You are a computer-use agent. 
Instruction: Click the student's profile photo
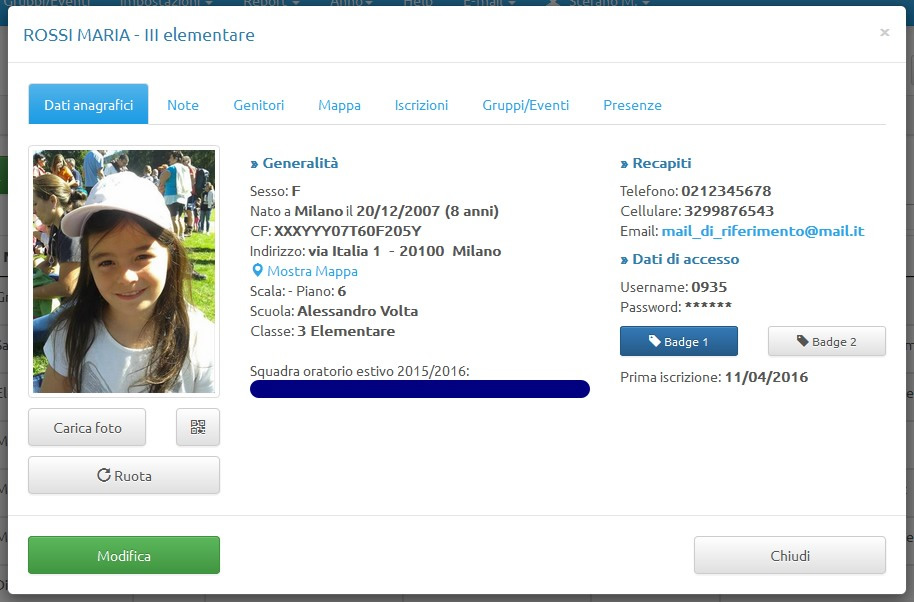click(124, 272)
